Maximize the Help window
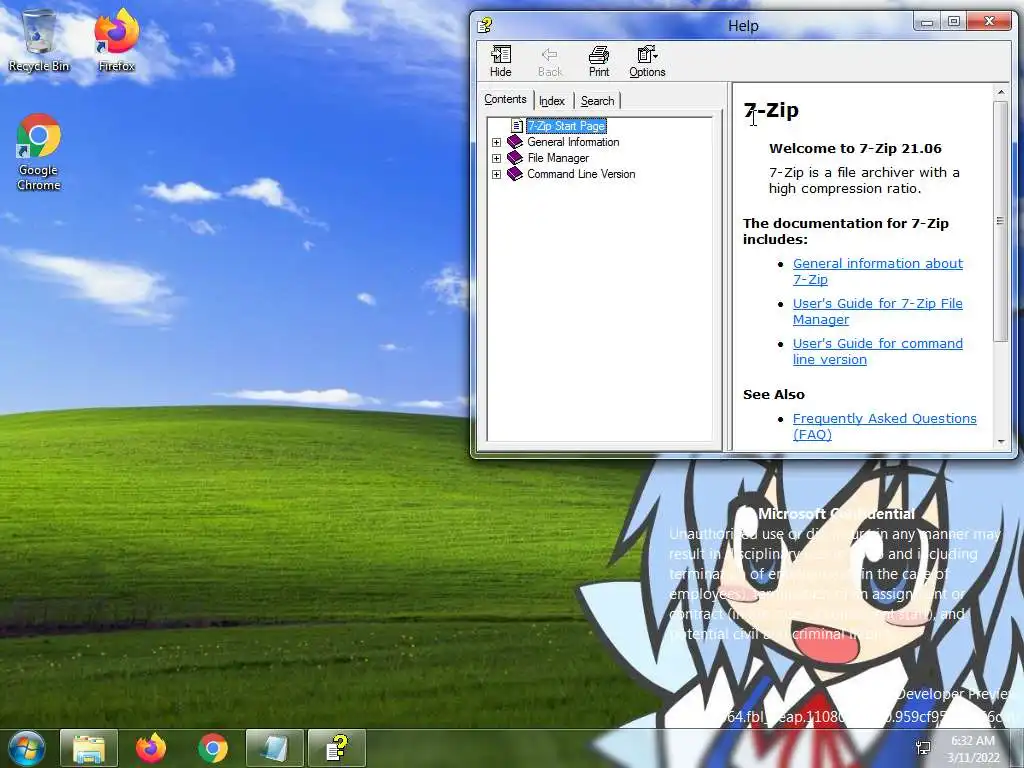Image resolution: width=1024 pixels, height=768 pixels. [x=953, y=22]
